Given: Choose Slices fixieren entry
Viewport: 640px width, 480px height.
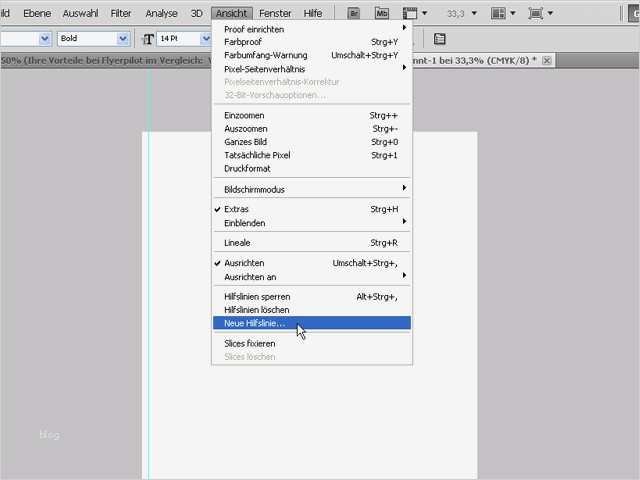Looking at the screenshot, I should click(312, 344).
